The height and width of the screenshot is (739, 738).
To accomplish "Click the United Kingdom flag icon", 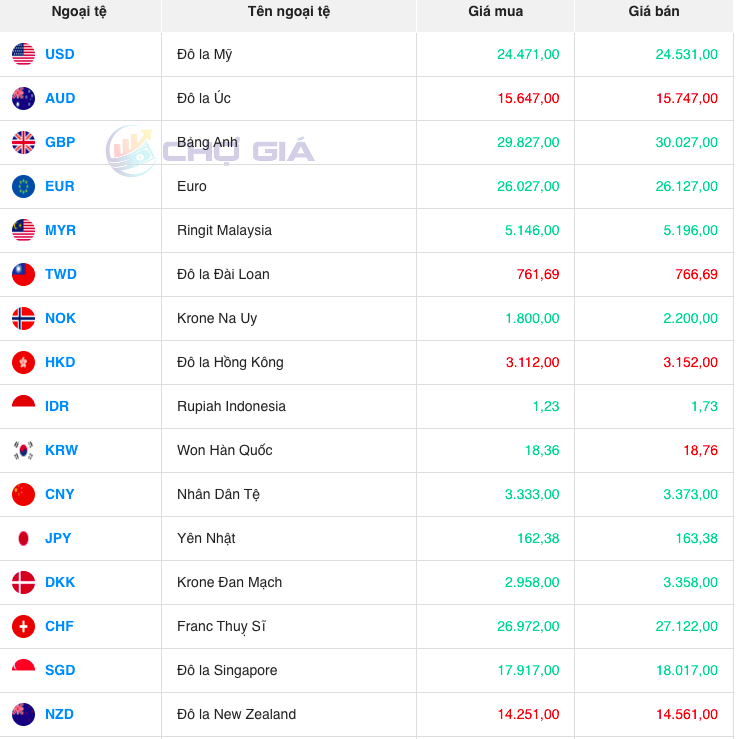I will pos(23,142).
